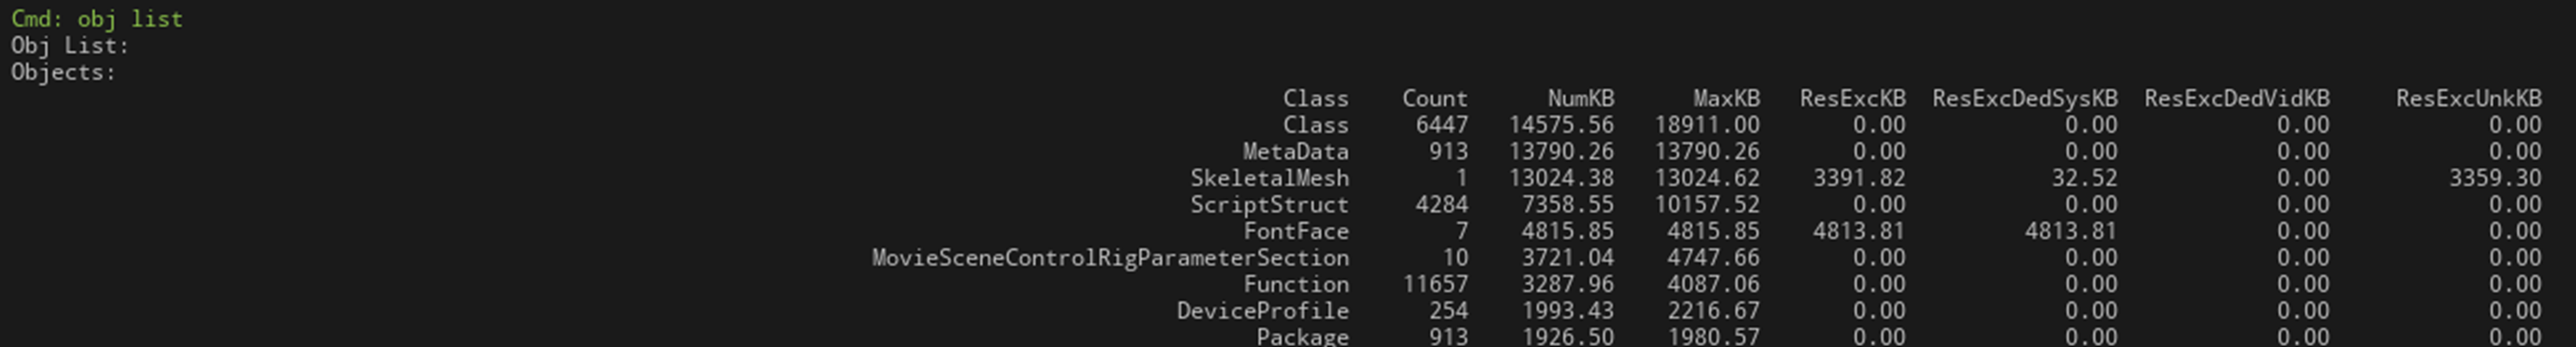Screen dimensions: 2576x347
Task: Click the 3359.30 value in SkeletalMesh row
Action: point(2494,178)
